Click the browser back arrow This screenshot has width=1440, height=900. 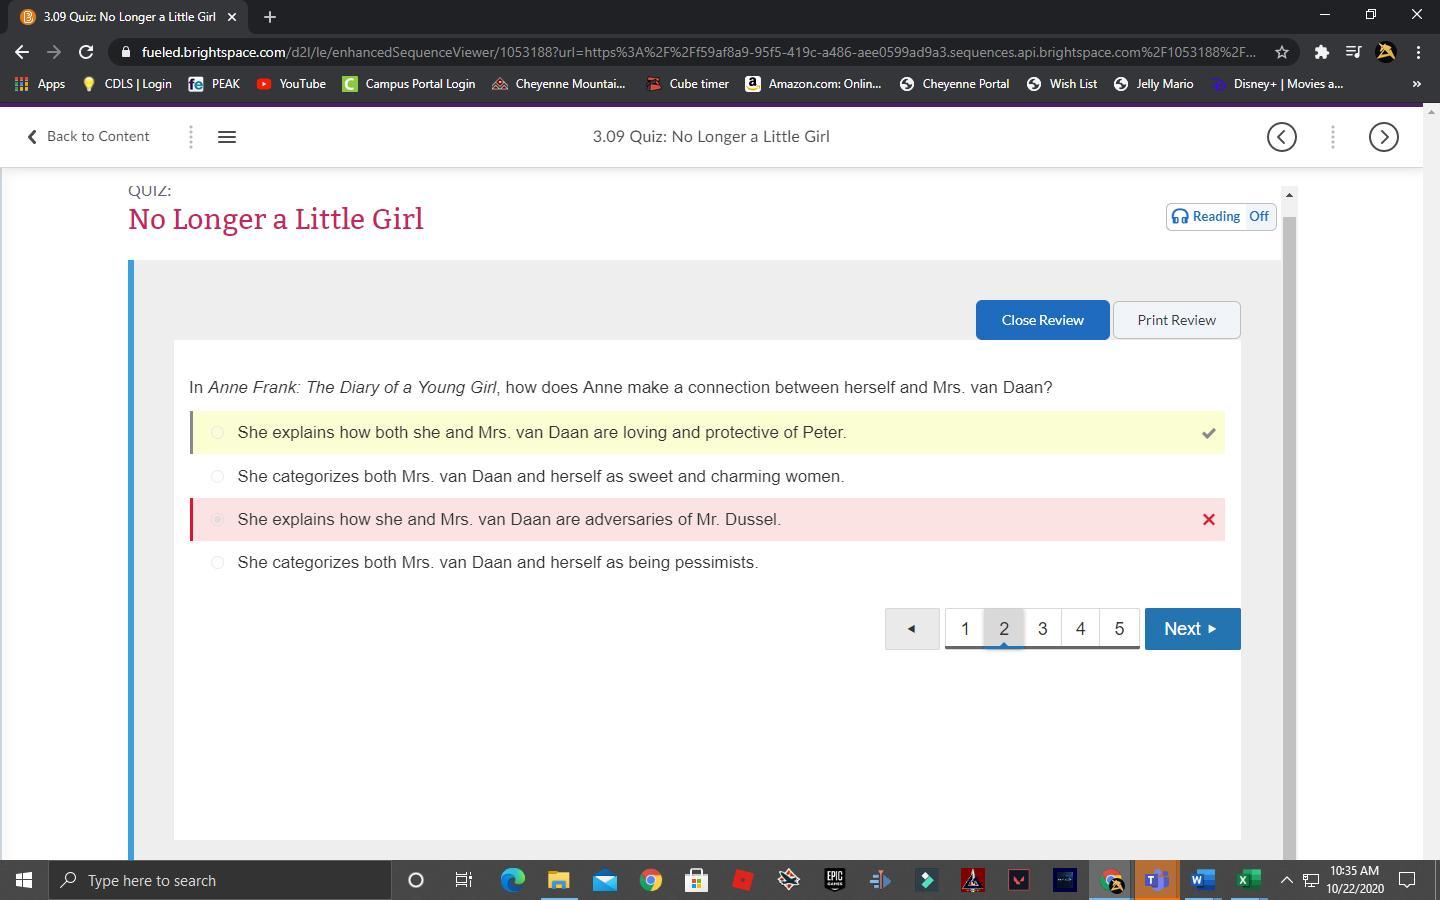tap(22, 52)
